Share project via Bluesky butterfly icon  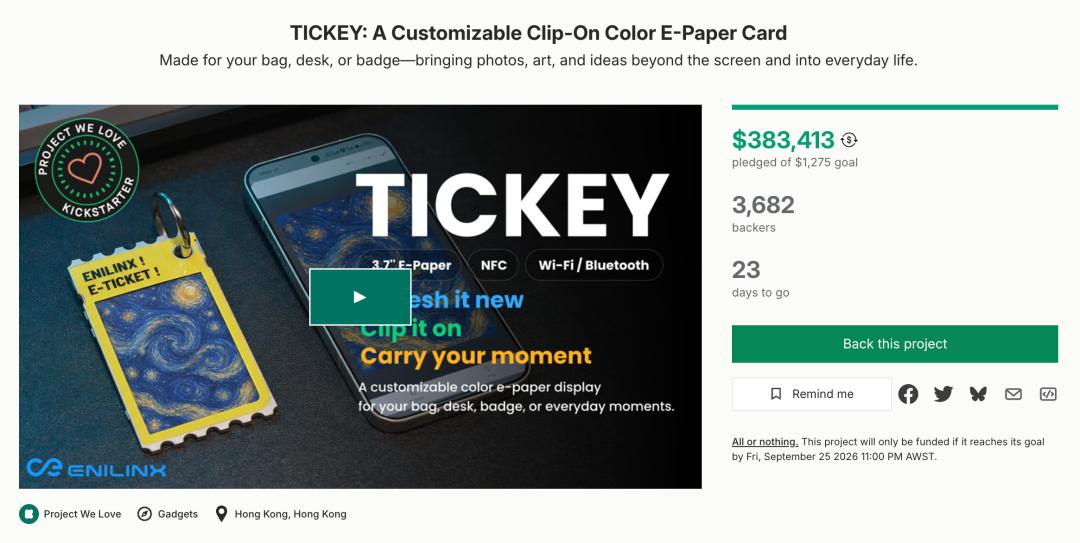pyautogui.click(x=978, y=394)
